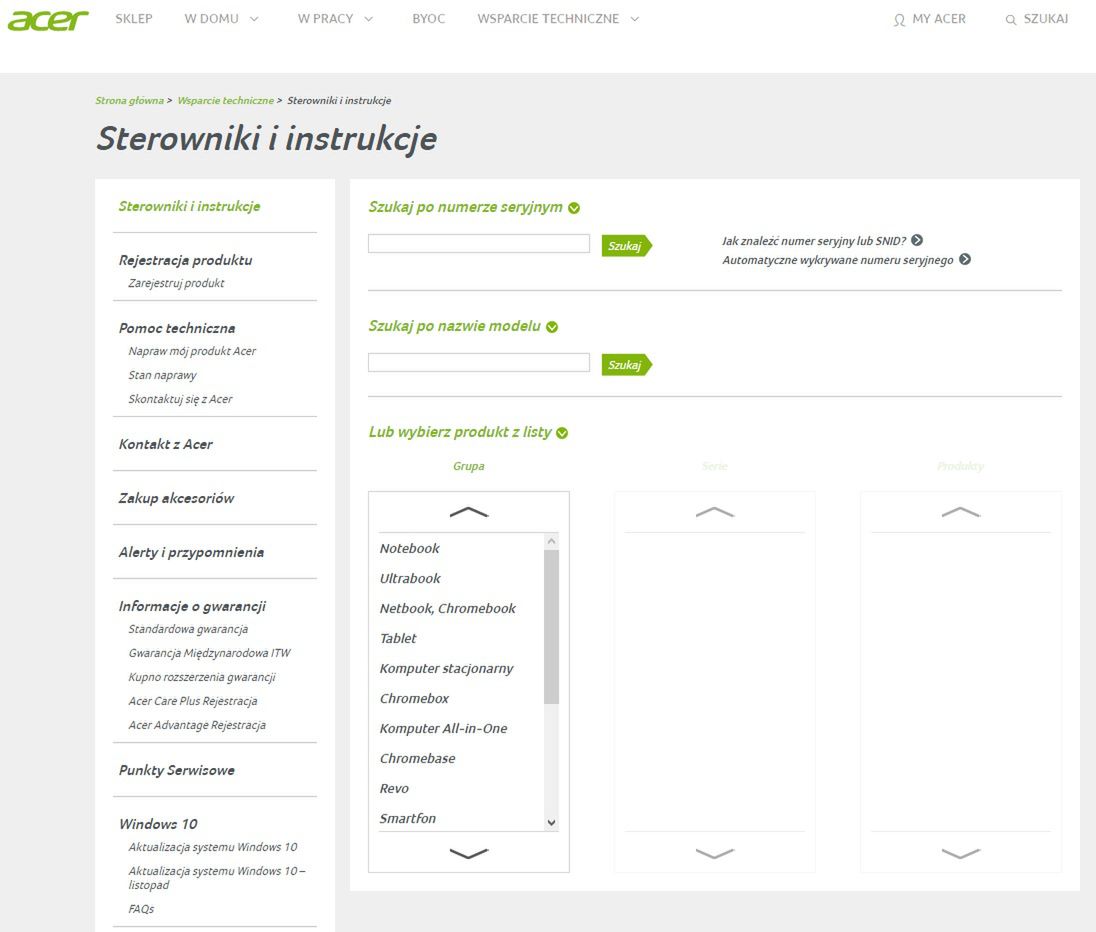
Task: Select 'Komputer stacjonarny' in the Grupa list
Action: tap(446, 668)
